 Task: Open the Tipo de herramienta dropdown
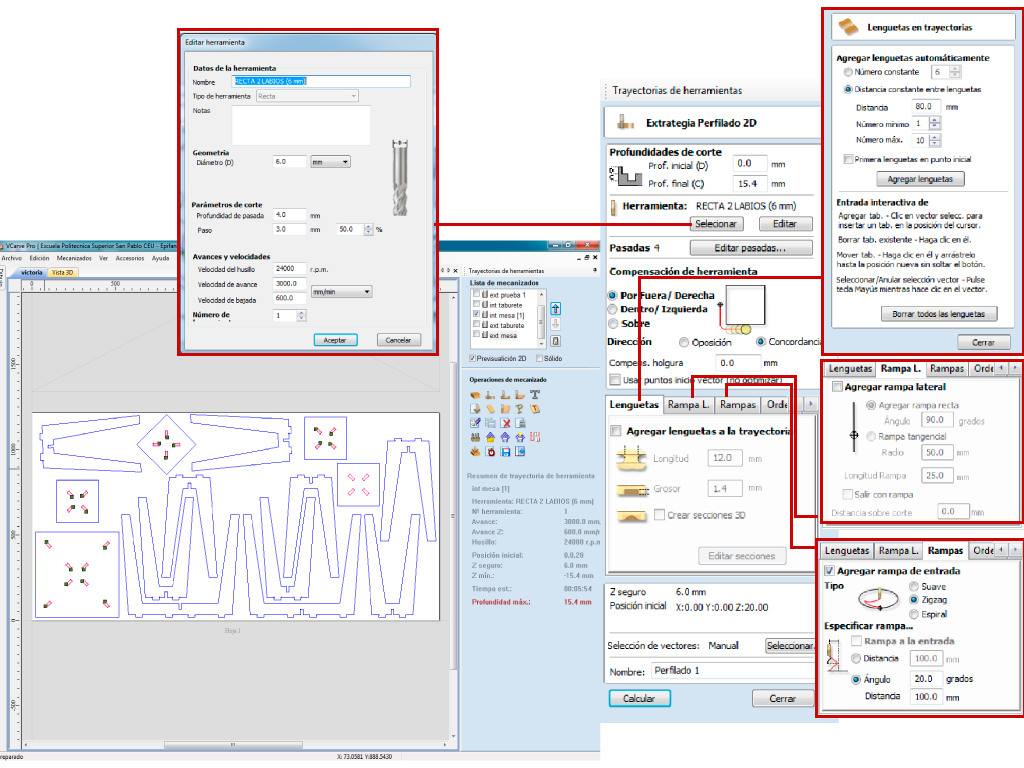(307, 96)
